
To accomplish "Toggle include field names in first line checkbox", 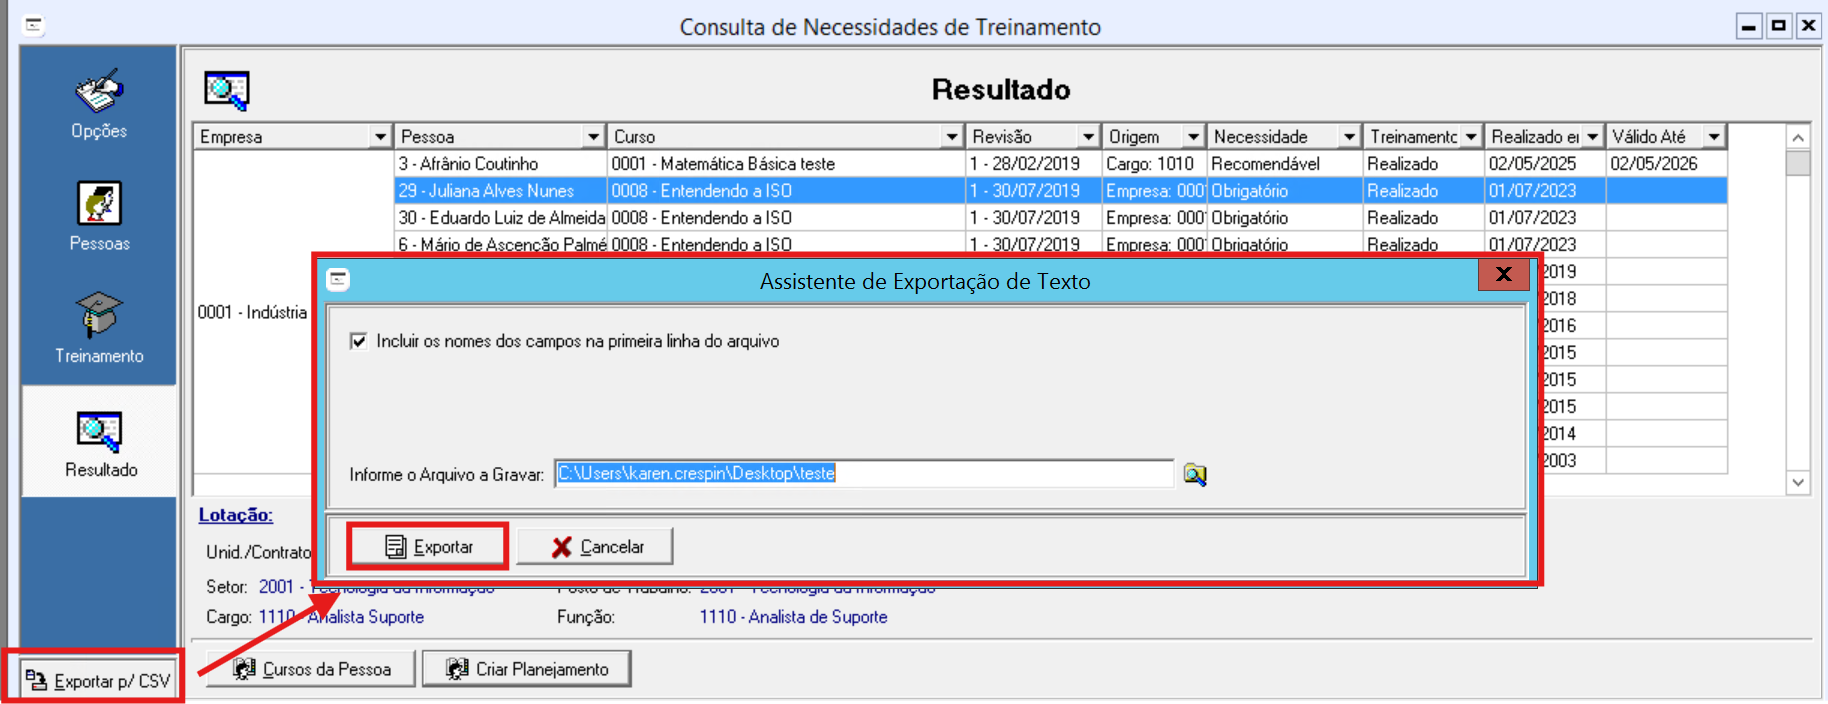I will point(359,342).
